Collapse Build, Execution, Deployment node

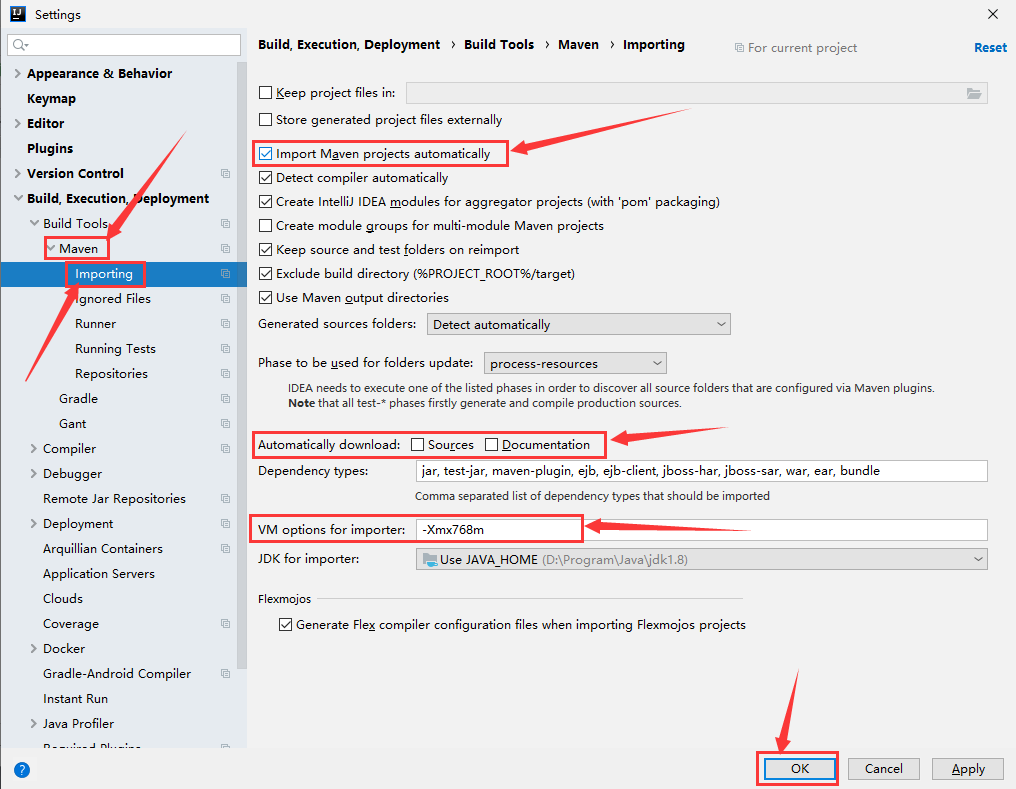click(18, 198)
